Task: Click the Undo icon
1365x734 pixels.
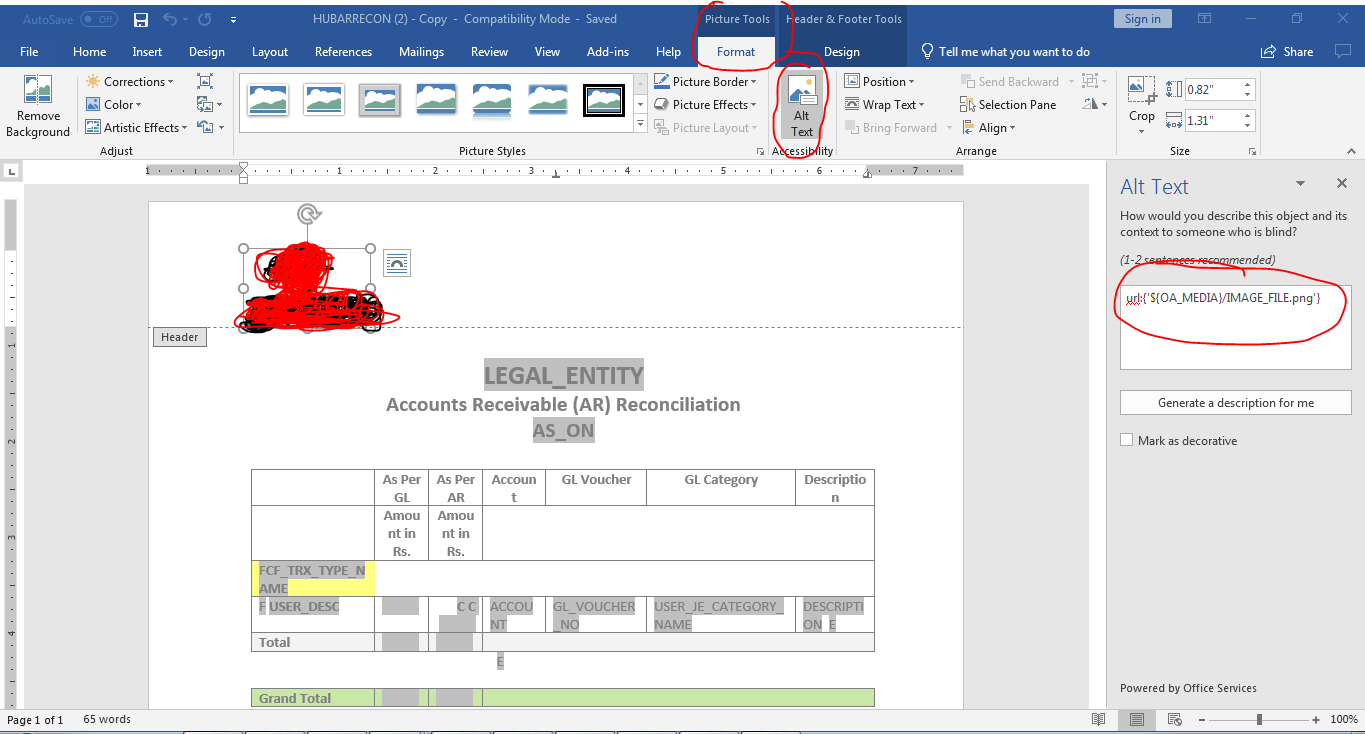Action: (168, 19)
